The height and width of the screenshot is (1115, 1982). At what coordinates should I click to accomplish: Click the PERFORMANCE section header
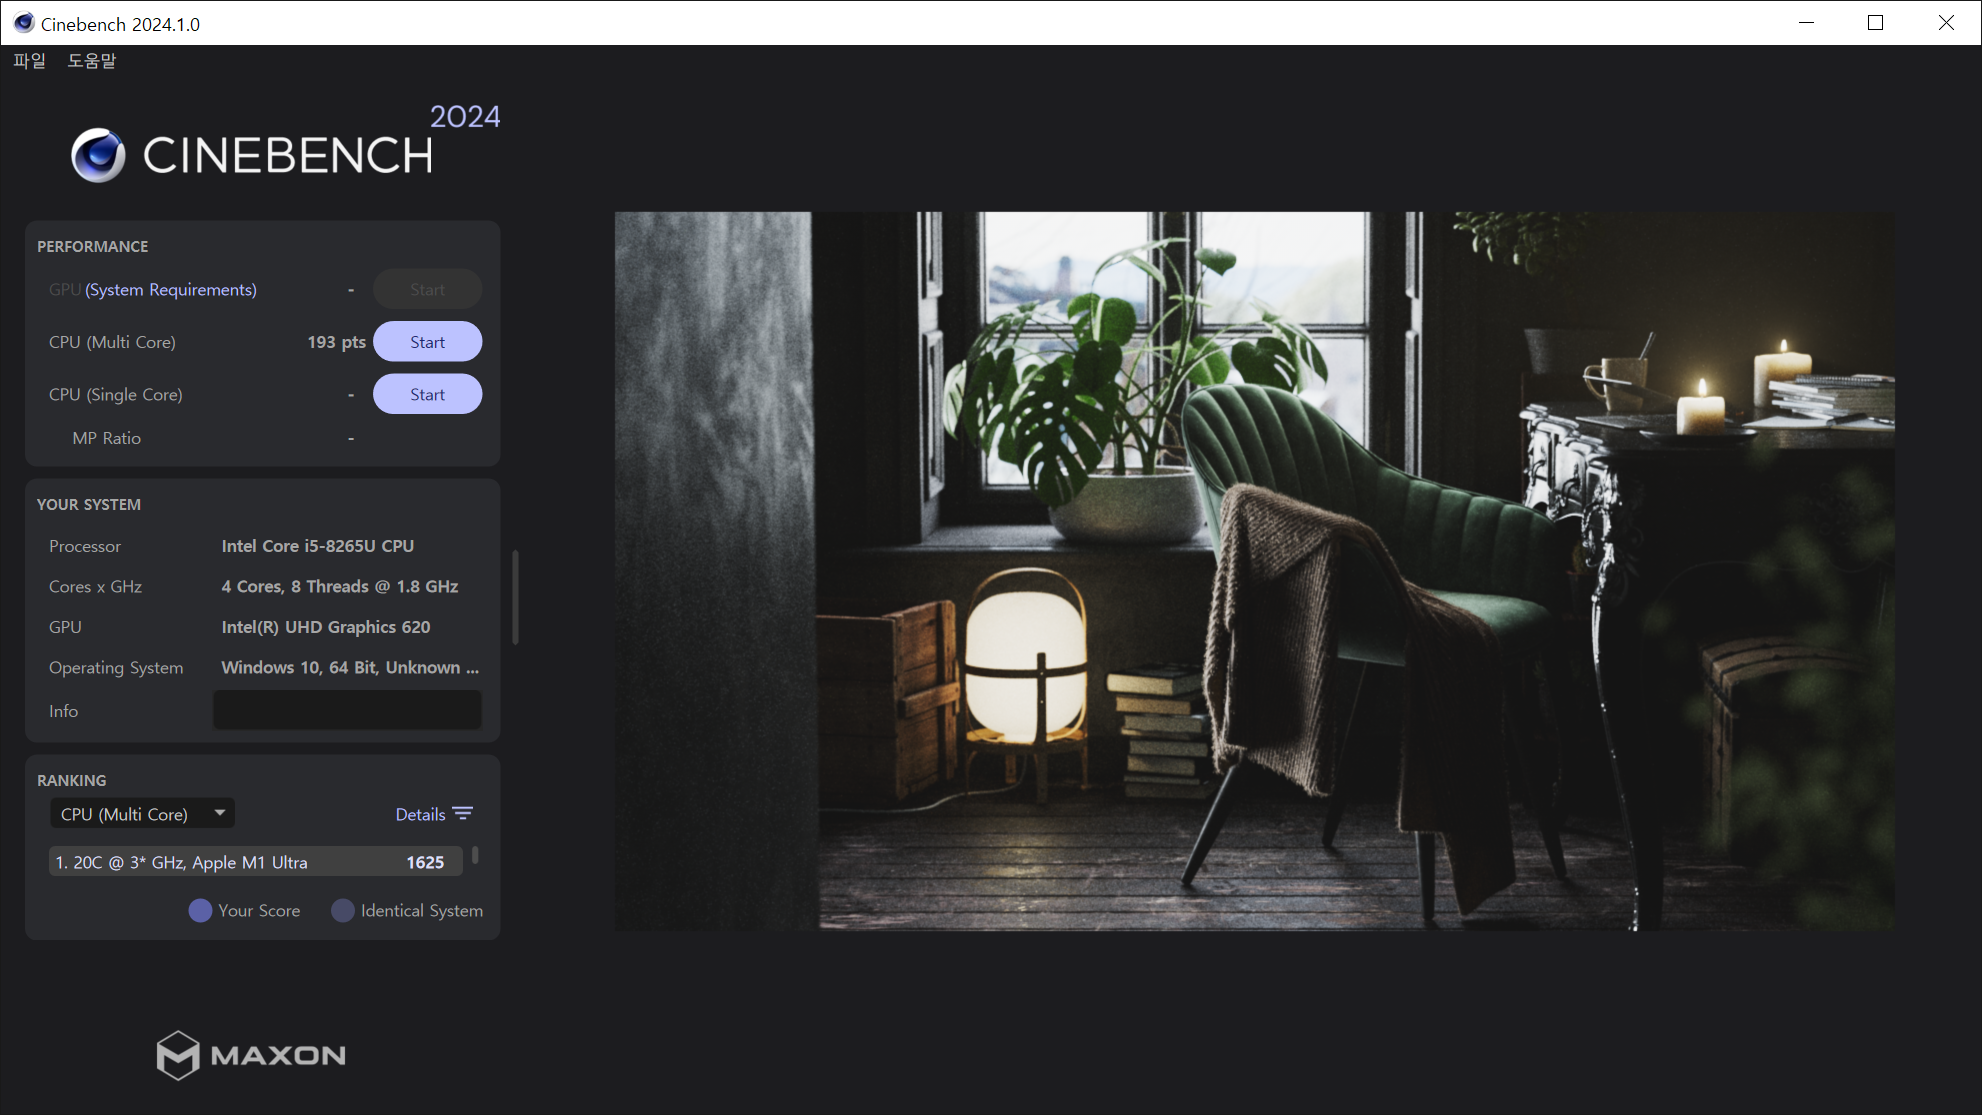click(91, 246)
